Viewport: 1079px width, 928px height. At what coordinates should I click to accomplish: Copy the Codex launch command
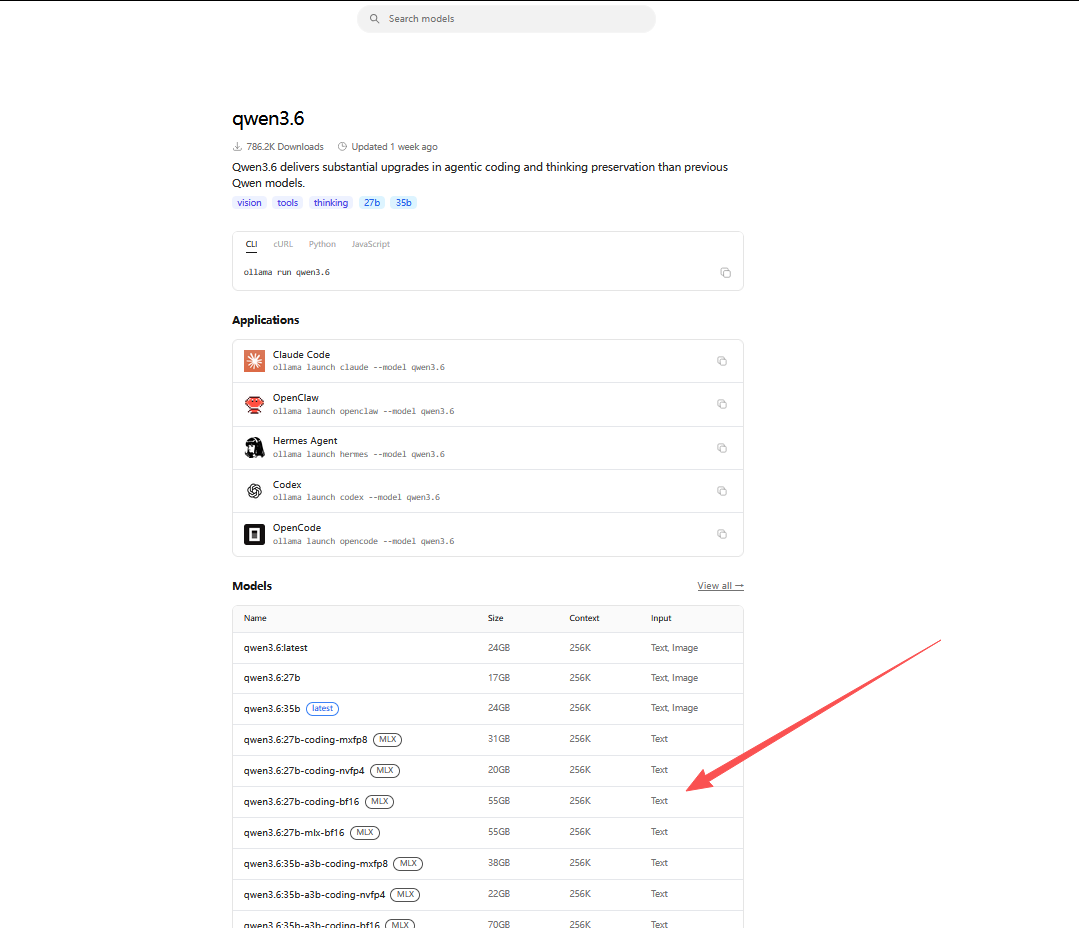(722, 490)
